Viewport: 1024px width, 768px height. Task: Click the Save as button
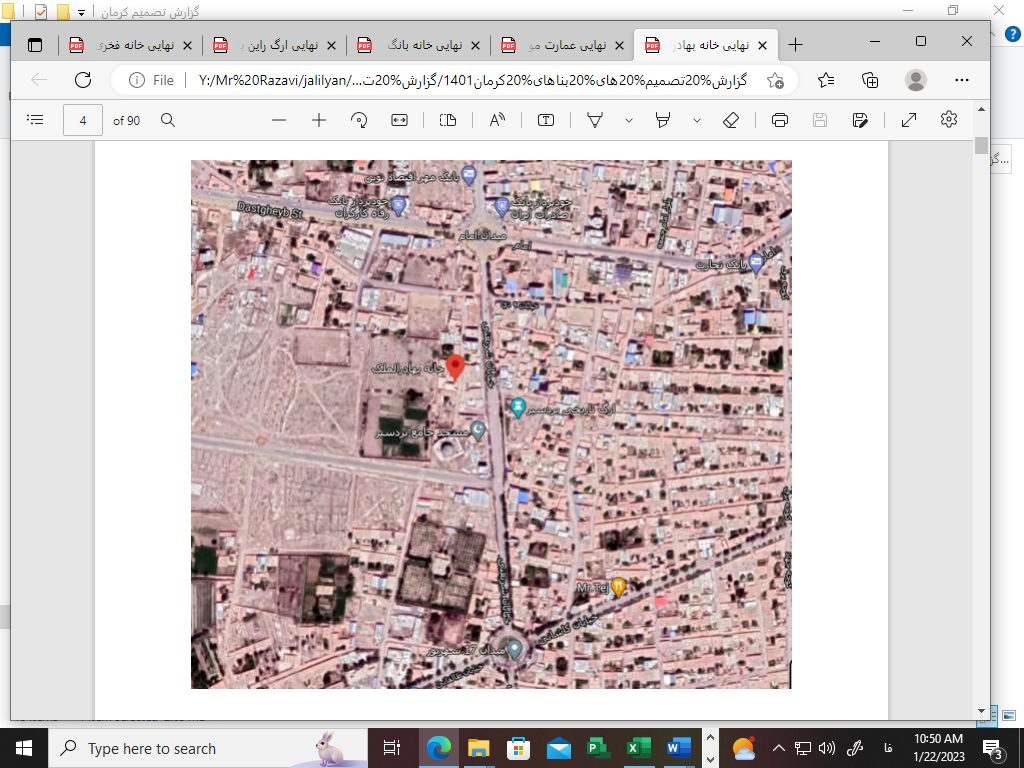tap(860, 120)
